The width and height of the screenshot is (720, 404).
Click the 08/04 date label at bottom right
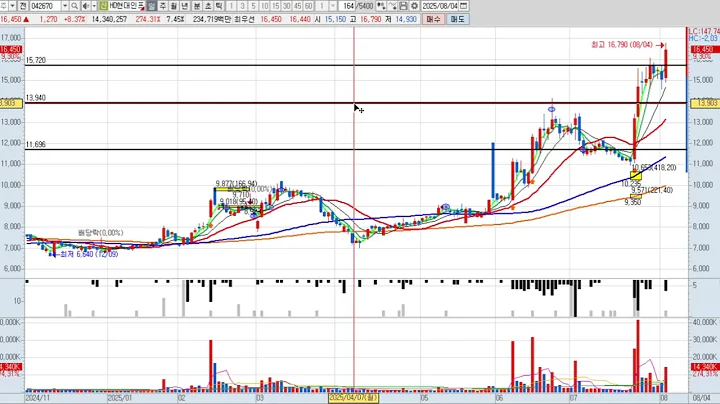coord(701,398)
